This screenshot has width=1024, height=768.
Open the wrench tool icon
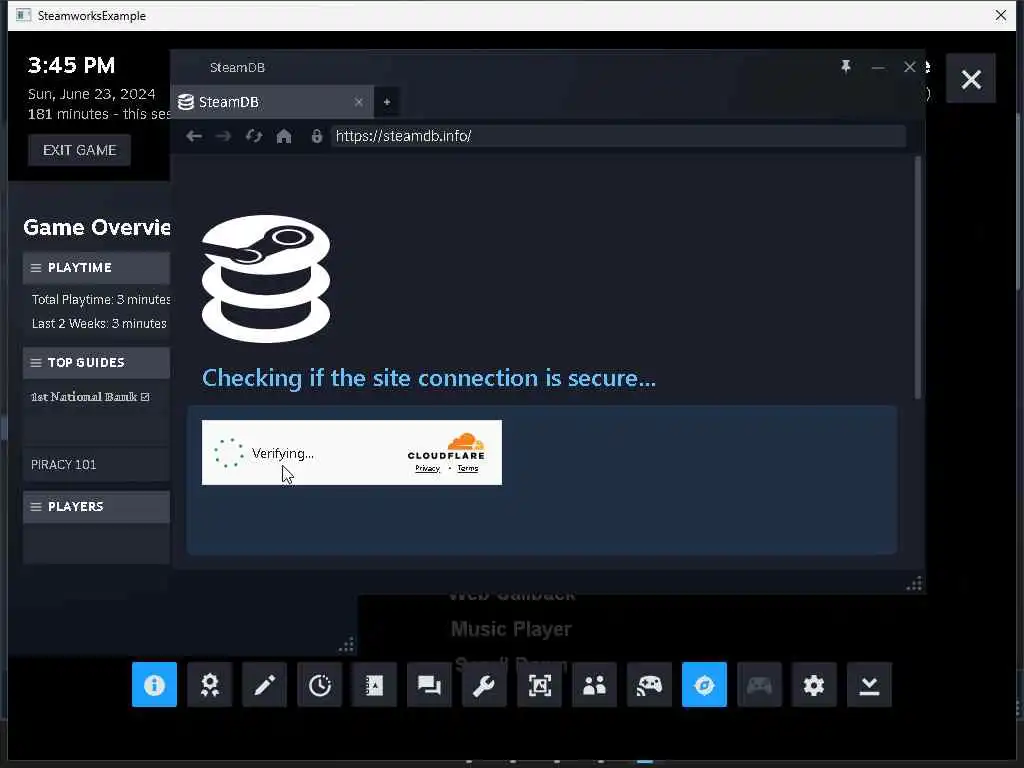(x=484, y=684)
